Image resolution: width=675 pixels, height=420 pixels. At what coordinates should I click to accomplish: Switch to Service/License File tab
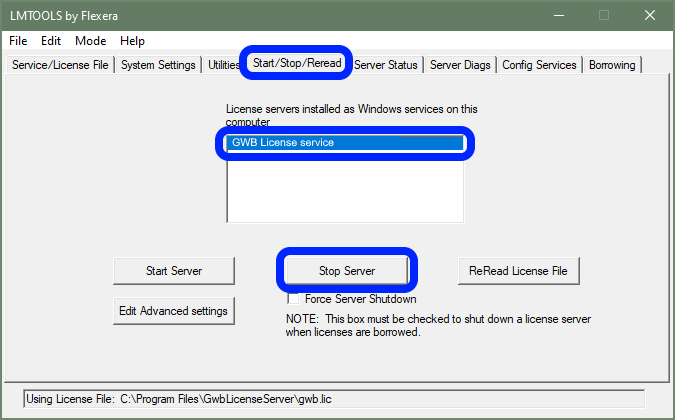coord(60,65)
